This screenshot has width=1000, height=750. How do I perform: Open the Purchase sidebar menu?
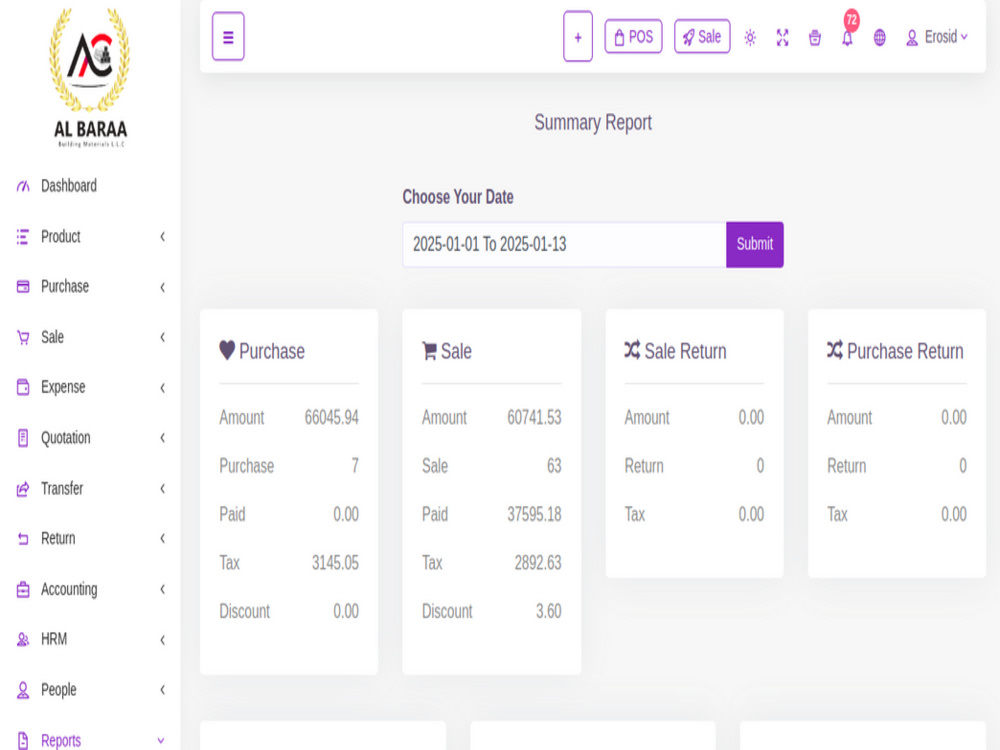click(64, 286)
